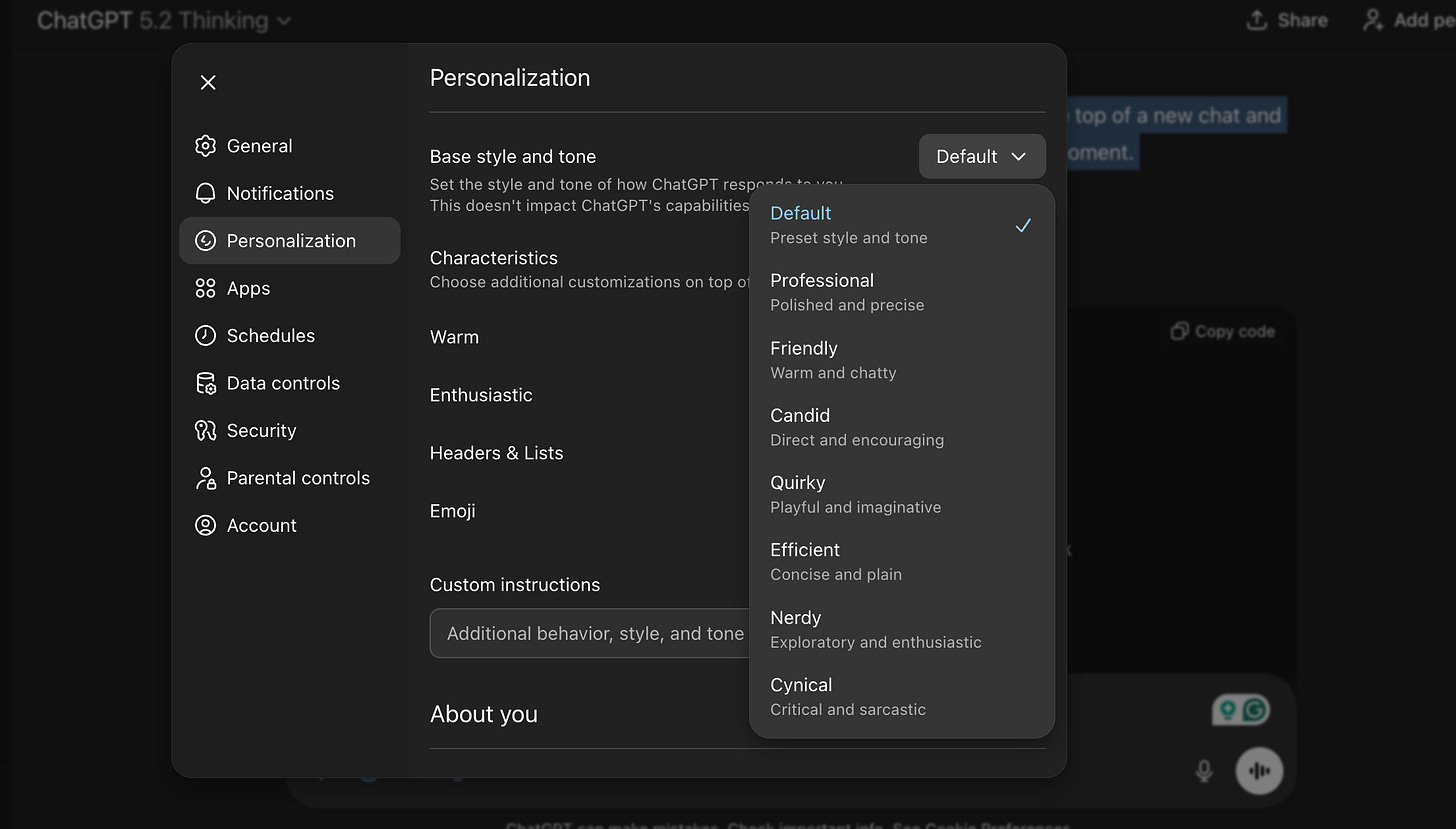Screen dimensions: 1456x829
Task: Click the Custom instructions heading
Action: pos(515,585)
